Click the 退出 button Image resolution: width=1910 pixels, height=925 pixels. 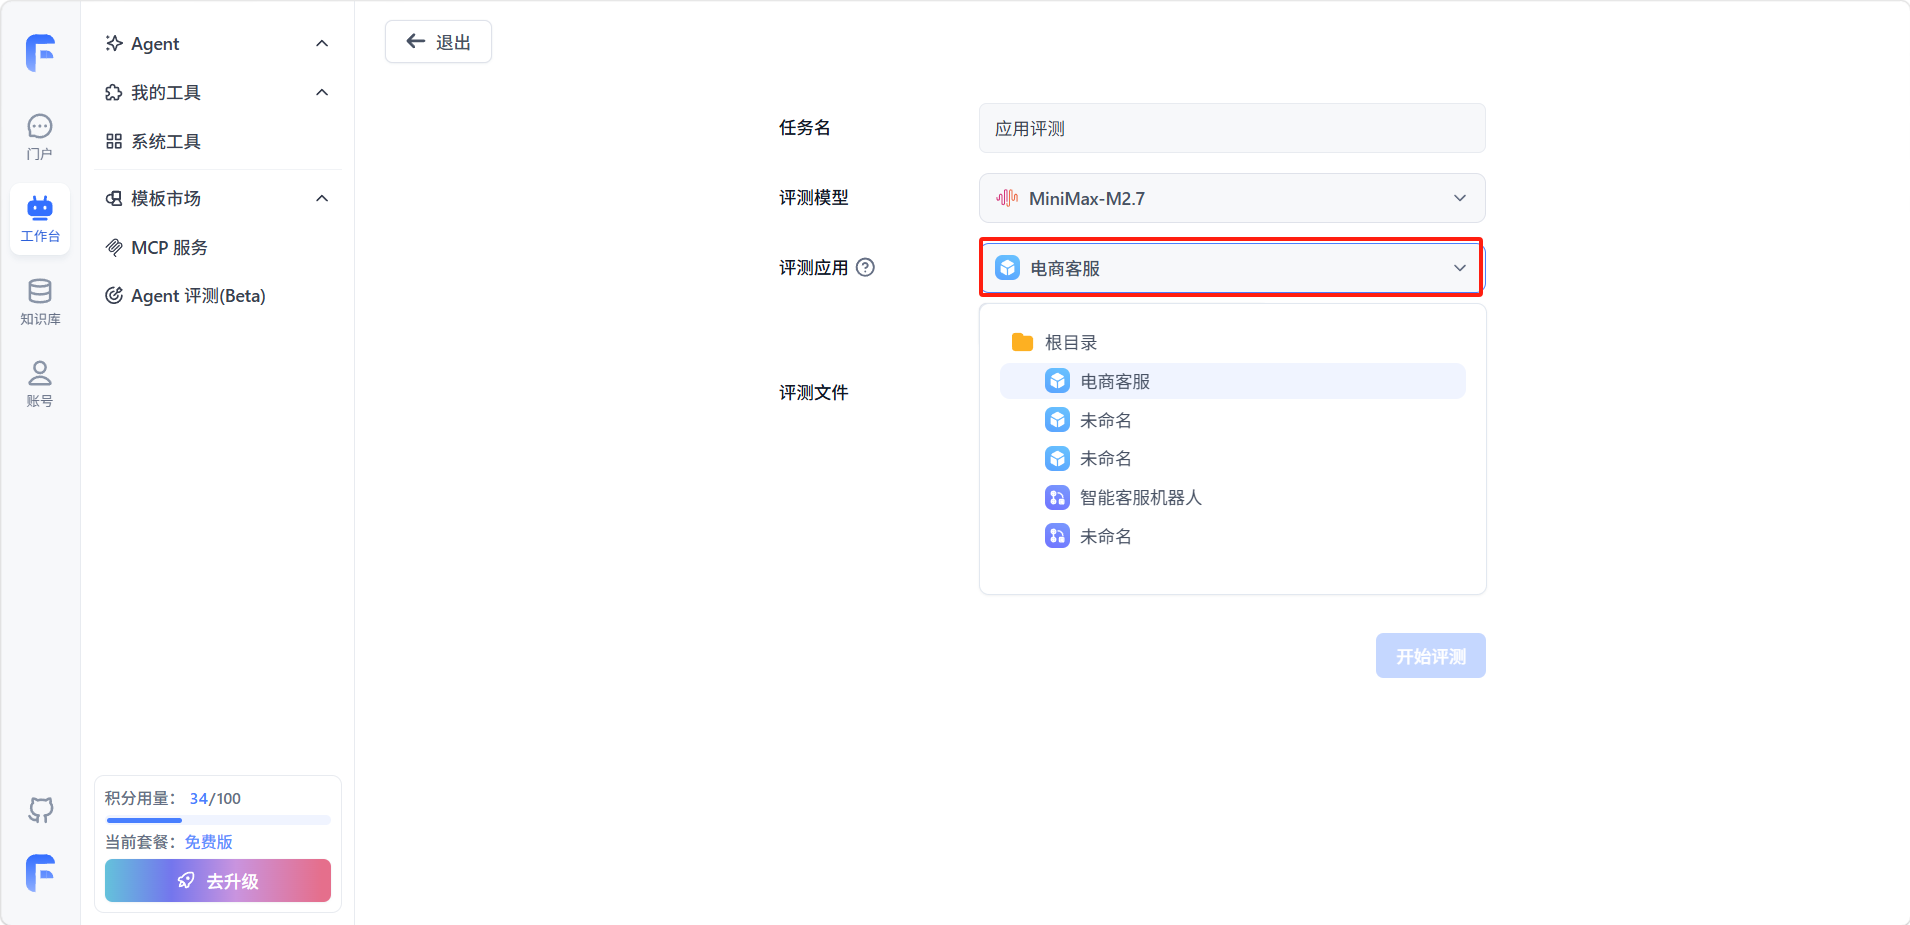point(438,41)
